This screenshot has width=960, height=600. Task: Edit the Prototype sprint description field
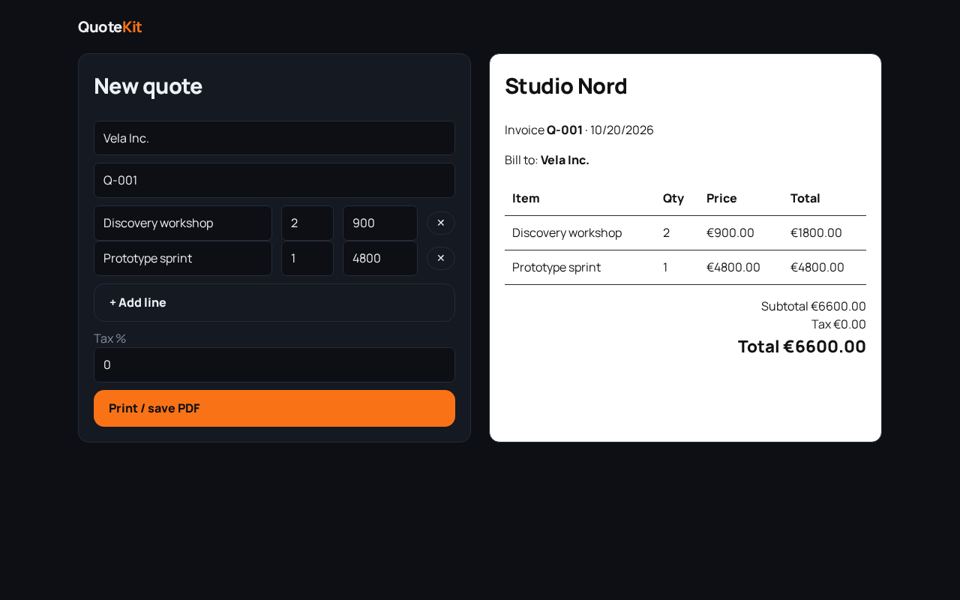(x=182, y=258)
